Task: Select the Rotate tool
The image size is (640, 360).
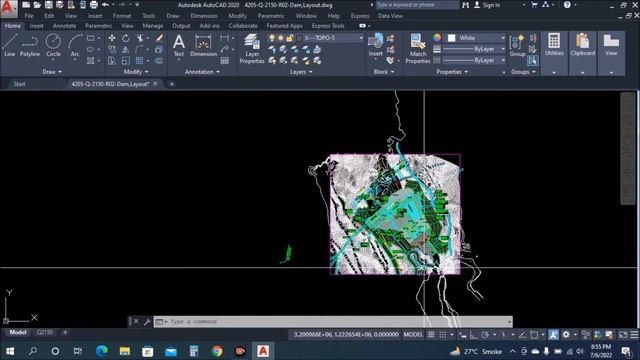Action: coord(126,38)
